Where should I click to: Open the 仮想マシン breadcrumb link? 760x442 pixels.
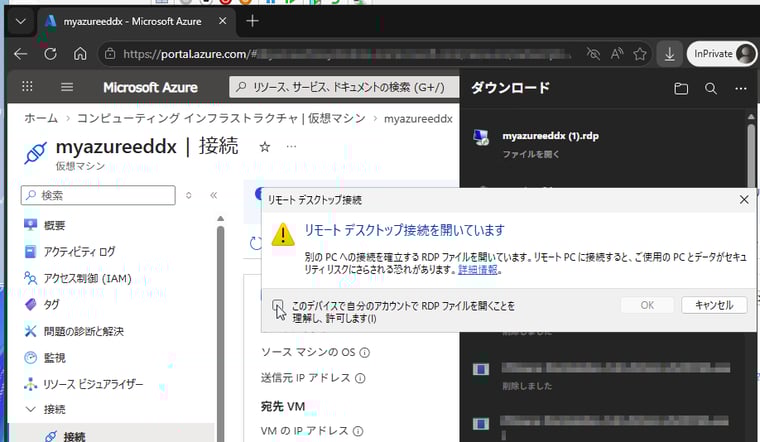click(x=221, y=118)
